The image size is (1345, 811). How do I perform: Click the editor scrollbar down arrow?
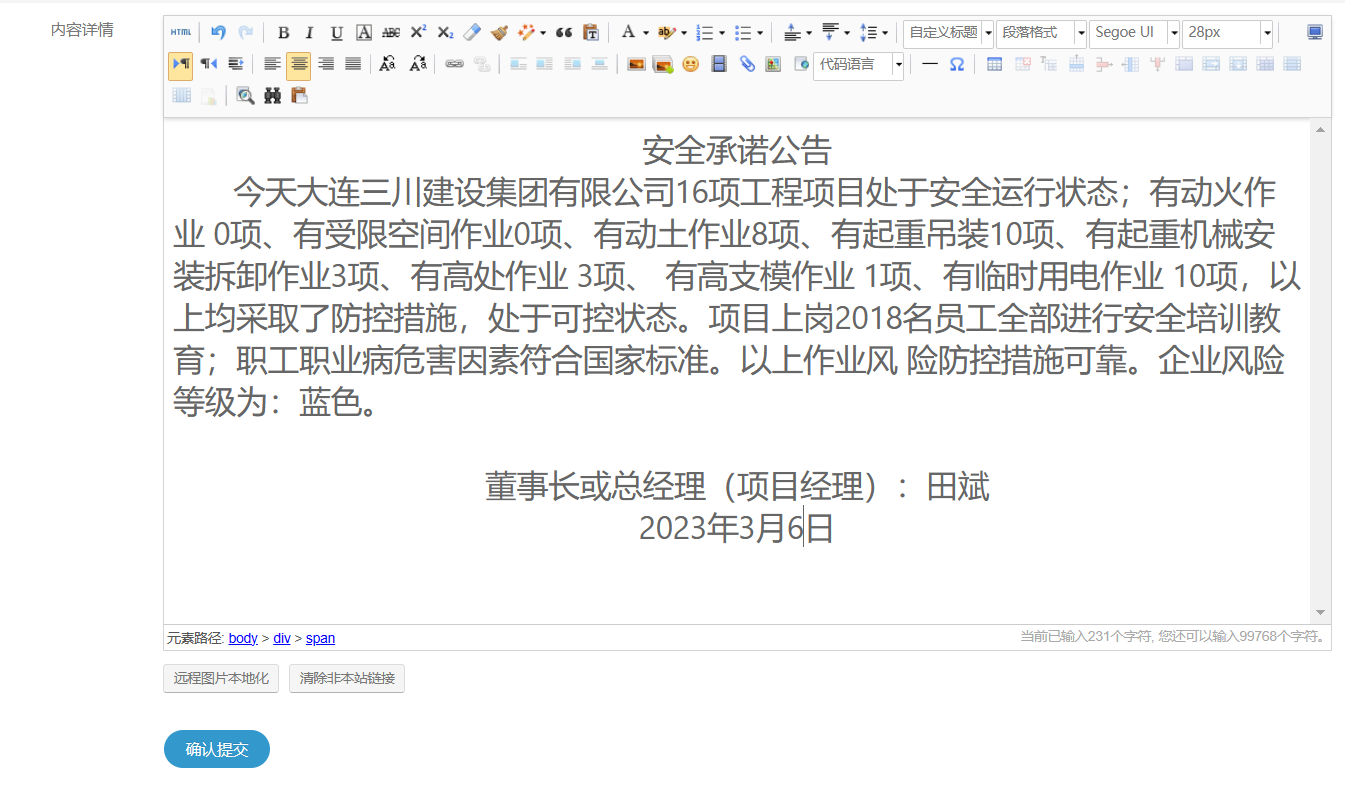1320,612
